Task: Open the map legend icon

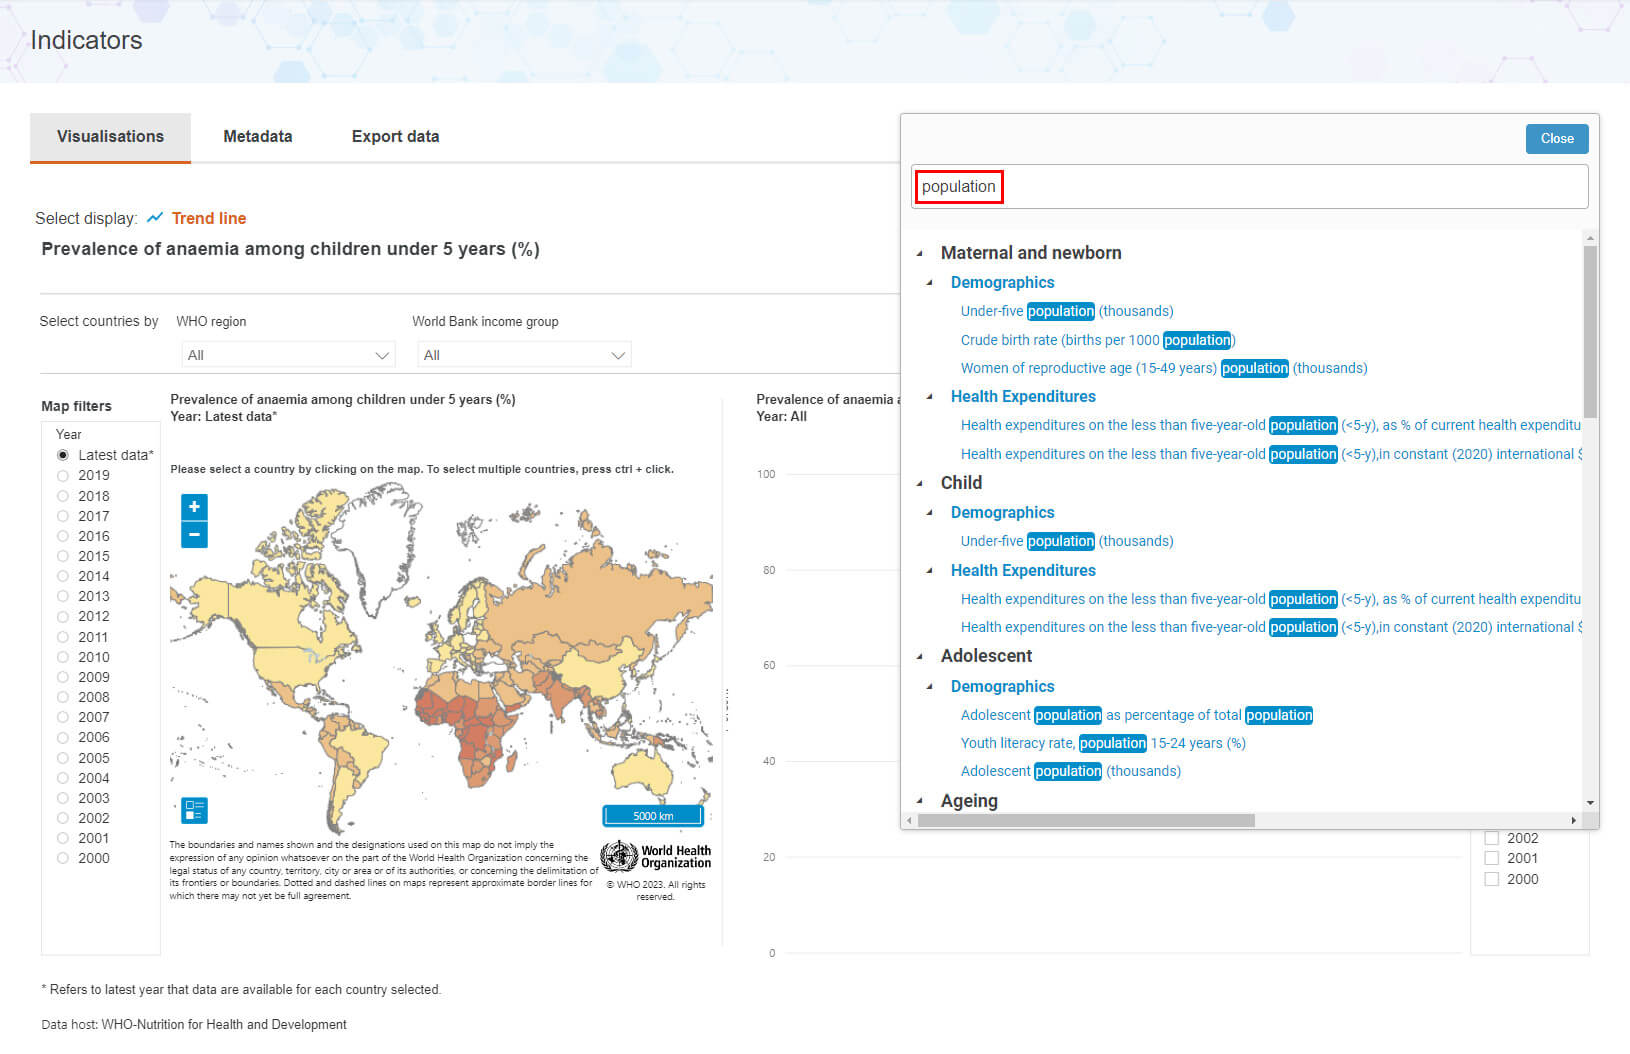Action: (x=194, y=810)
